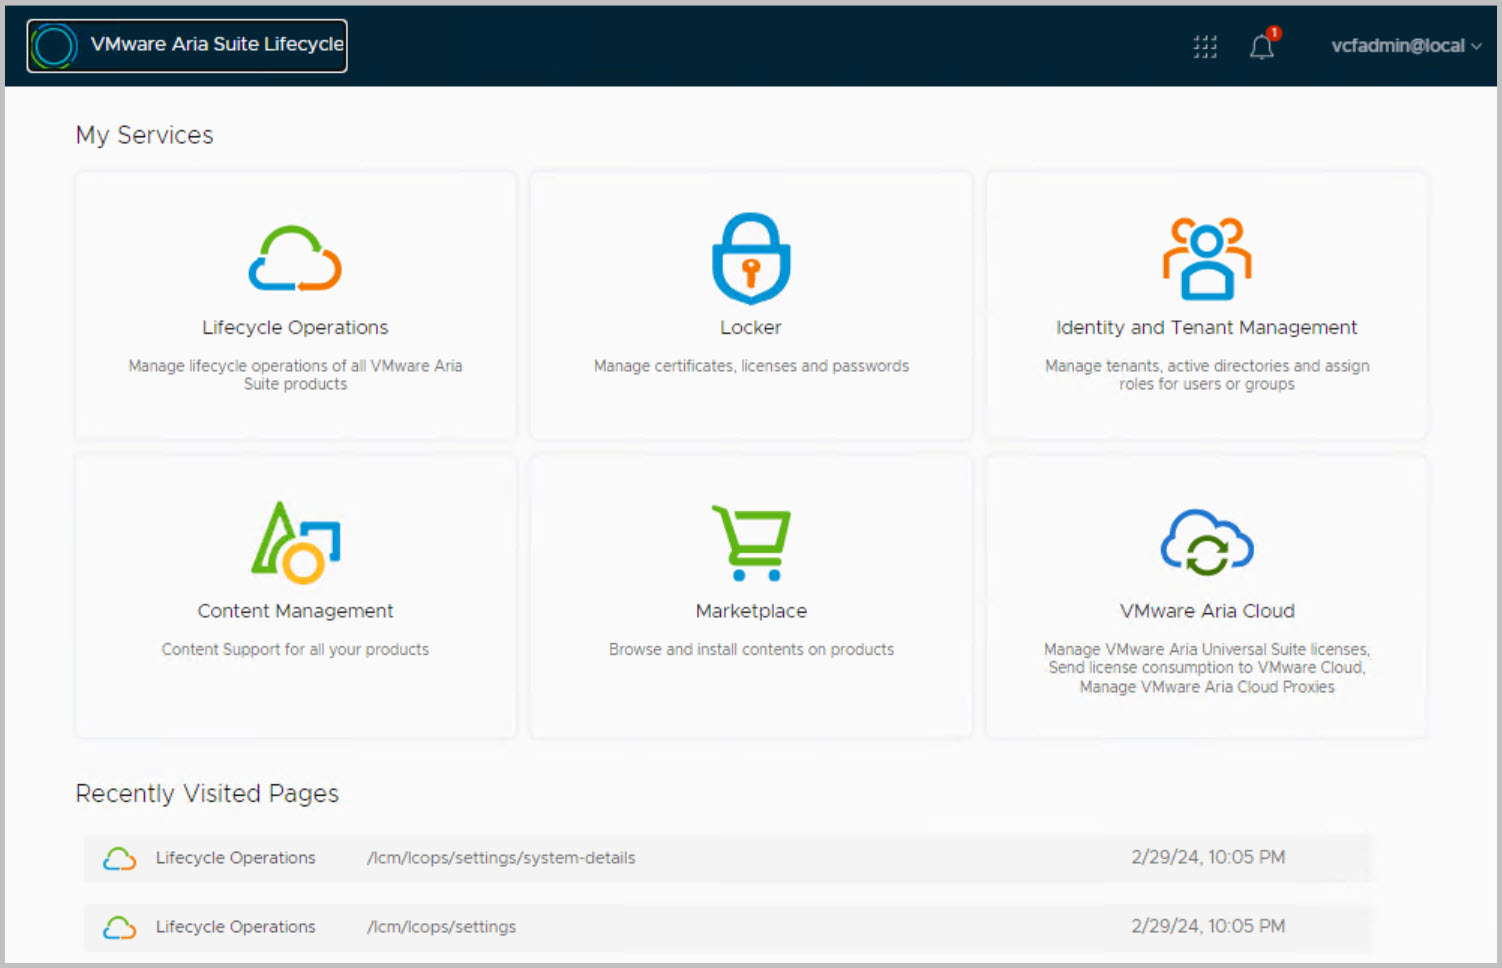Click the Marketplace card title

point(751,611)
